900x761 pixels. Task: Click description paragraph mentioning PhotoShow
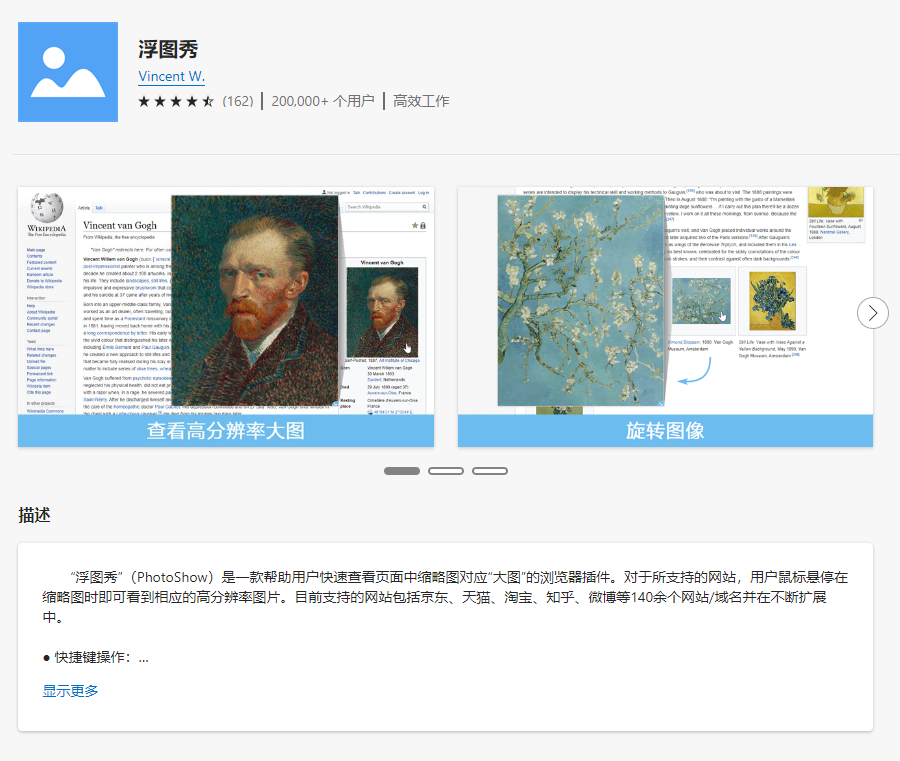[x=445, y=597]
